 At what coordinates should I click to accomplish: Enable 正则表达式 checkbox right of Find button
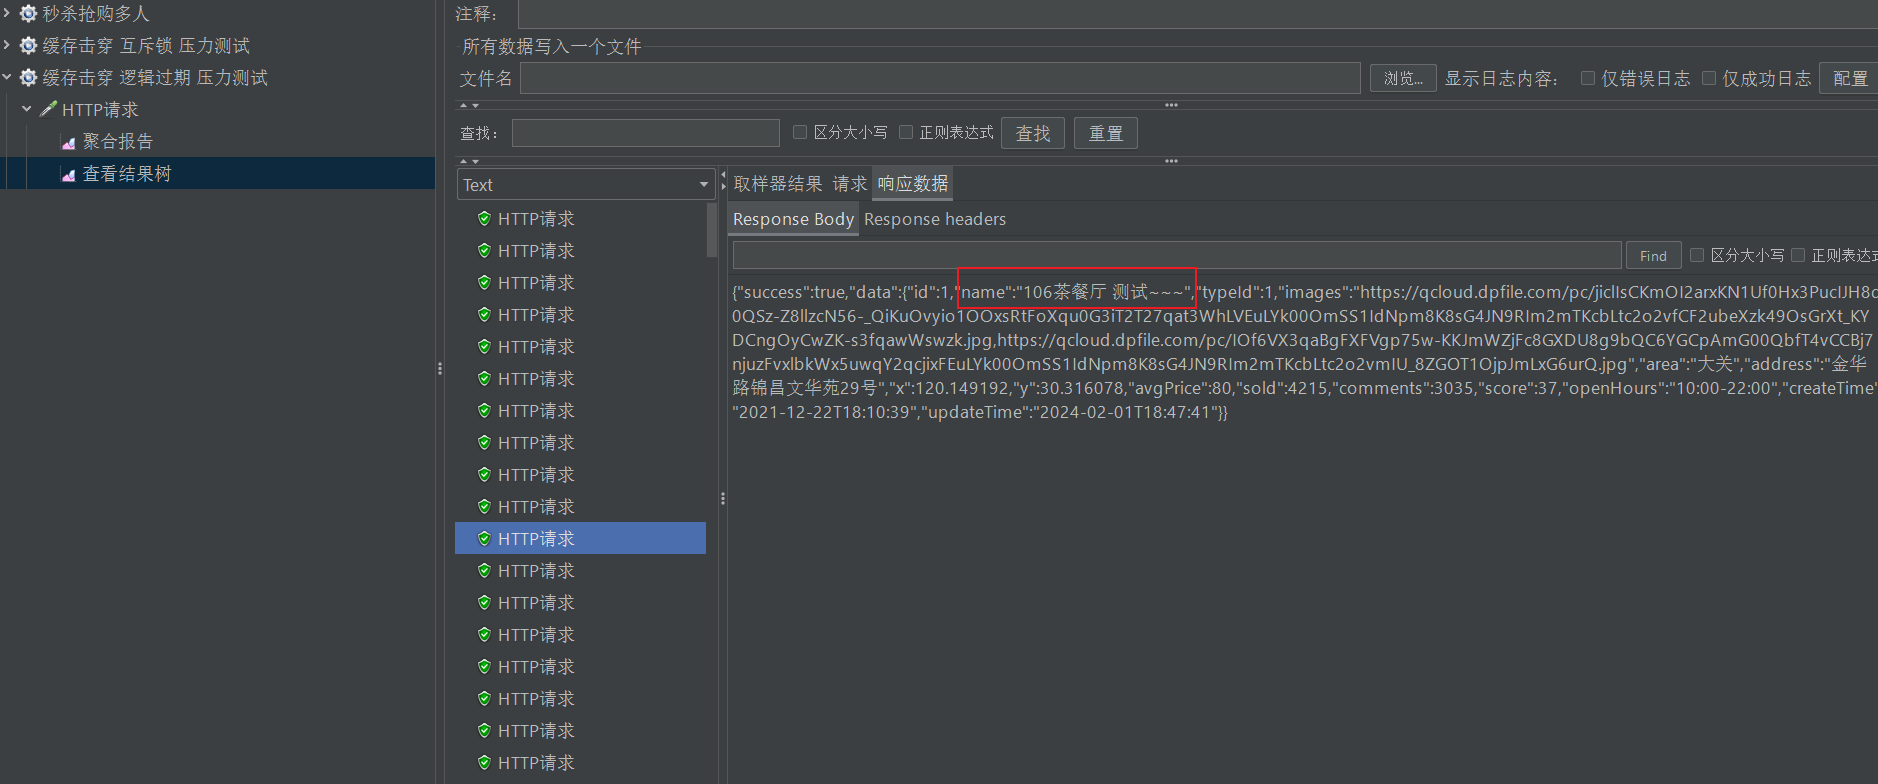(1797, 255)
